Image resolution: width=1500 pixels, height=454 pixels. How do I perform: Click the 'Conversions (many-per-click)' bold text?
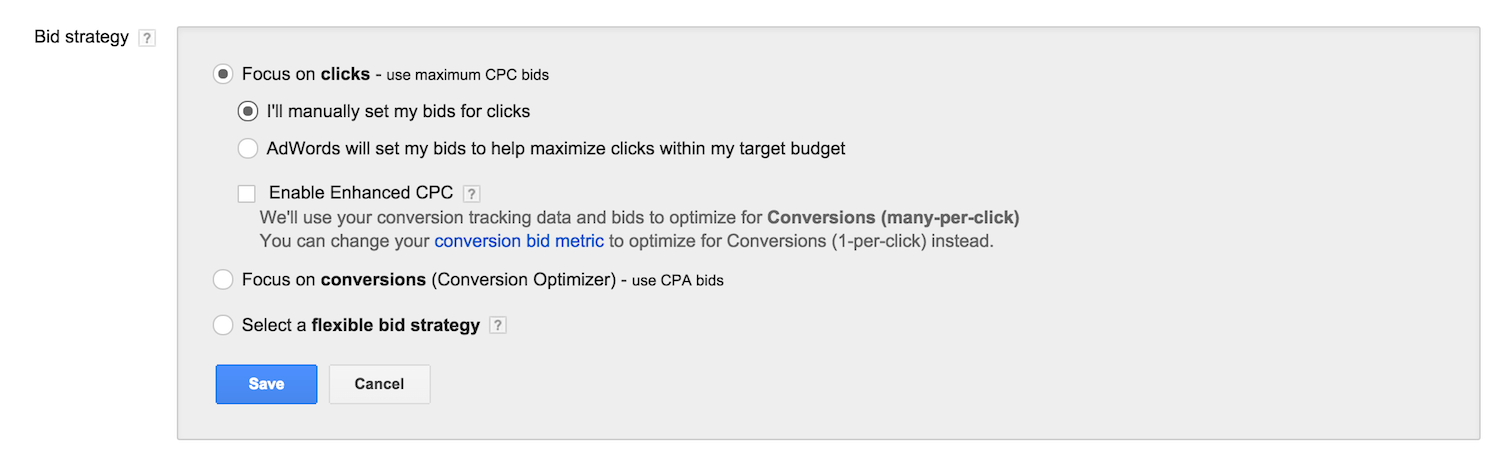point(893,217)
